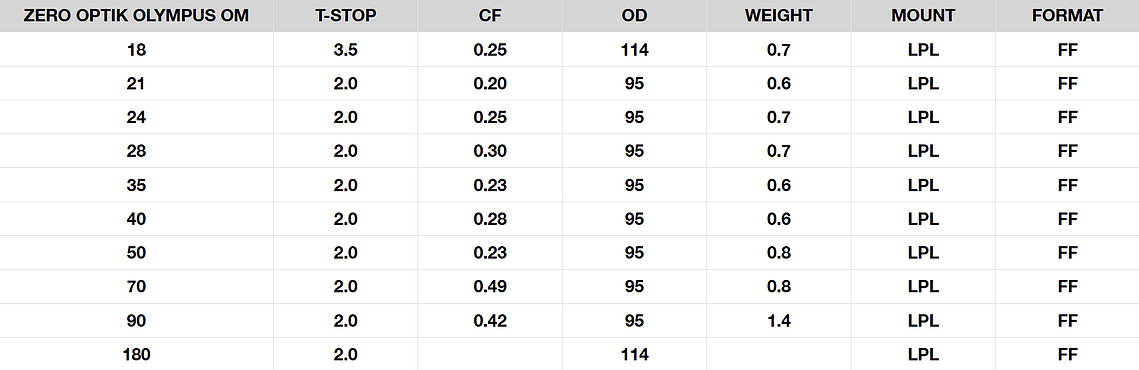Click the ZERO OPTIK OLYMPUS OM column header

click(x=137, y=16)
